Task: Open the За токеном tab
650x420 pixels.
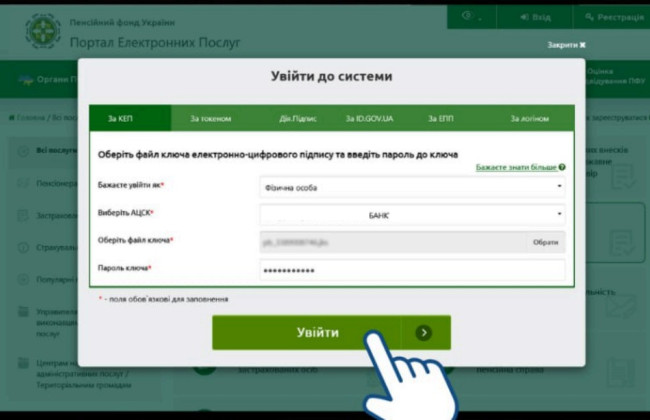Action: (211, 119)
